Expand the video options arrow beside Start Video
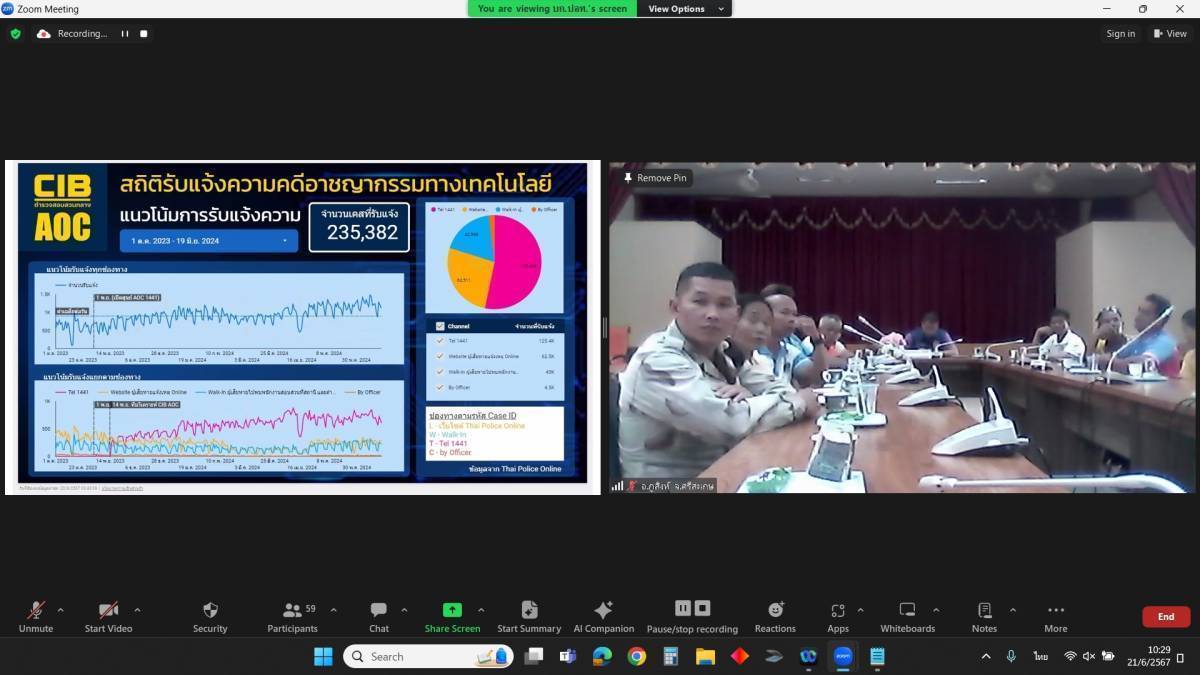 tap(137, 610)
